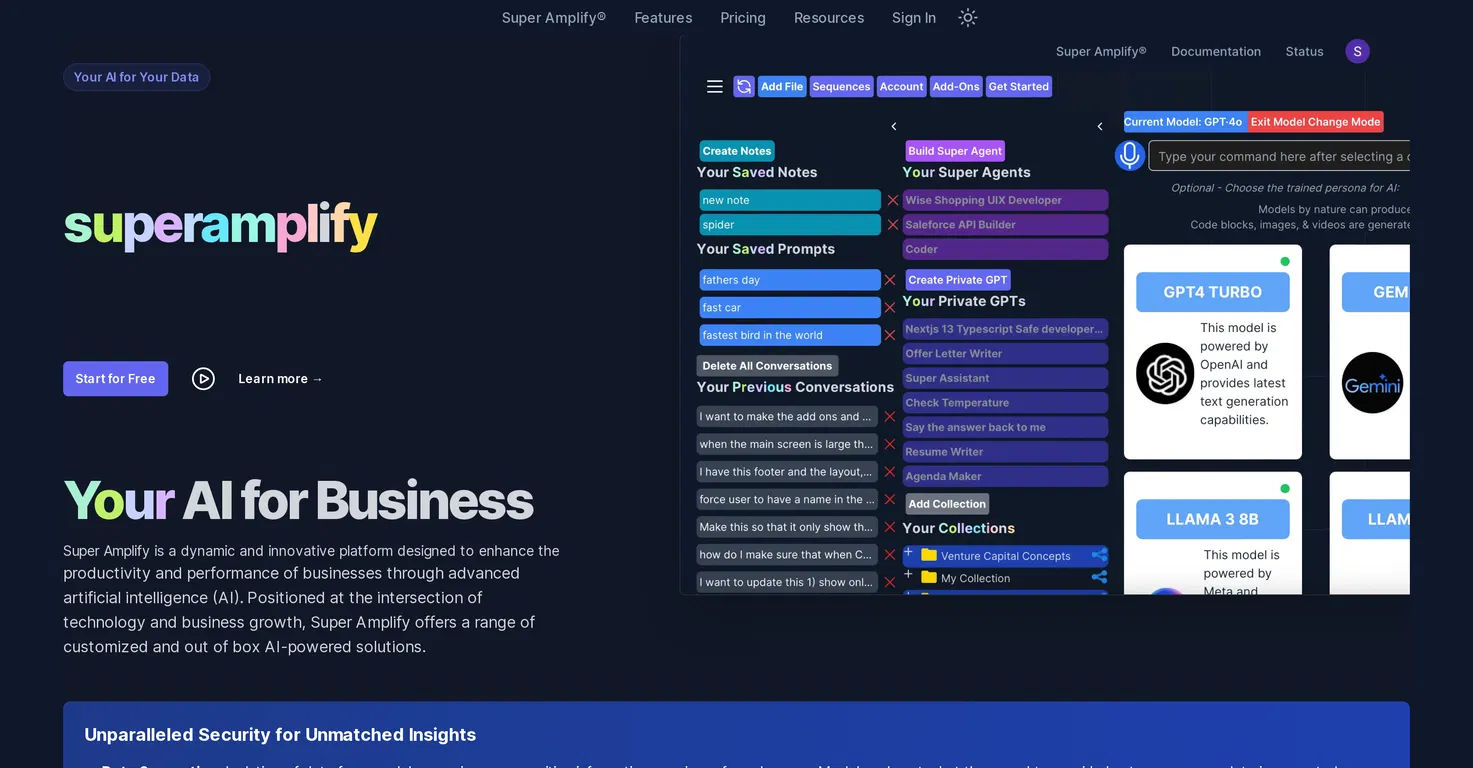
Task: Expand My Collection with plus sign
Action: pyautogui.click(x=909, y=574)
